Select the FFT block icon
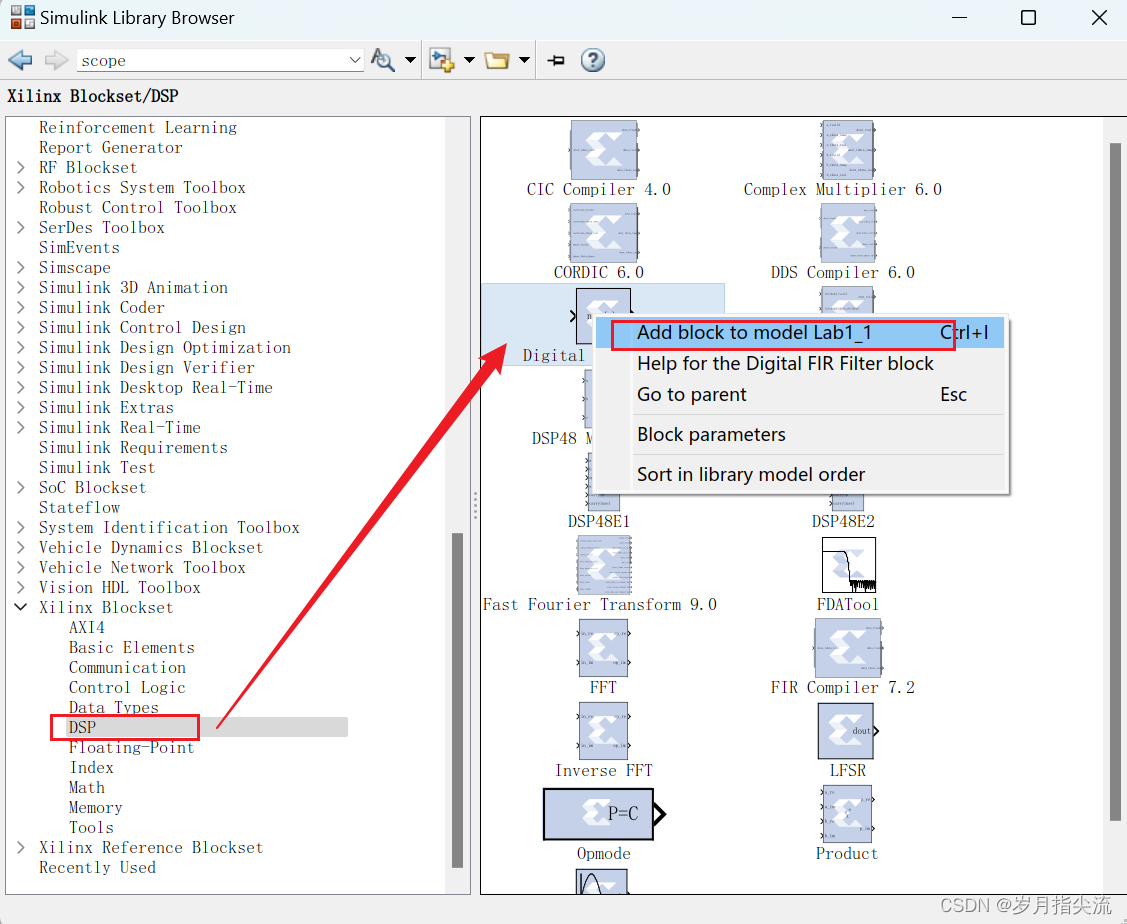Screen dimensions: 1127x924 (x=603, y=648)
